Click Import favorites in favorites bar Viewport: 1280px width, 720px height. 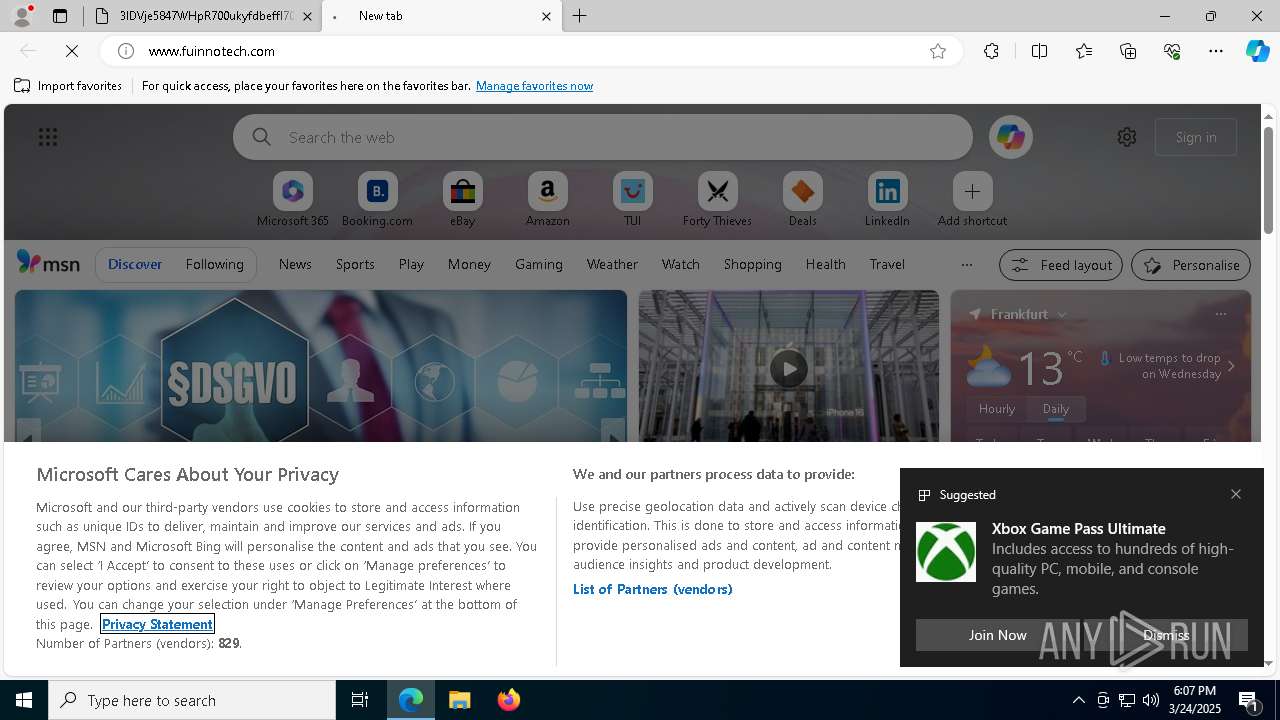[x=68, y=86]
